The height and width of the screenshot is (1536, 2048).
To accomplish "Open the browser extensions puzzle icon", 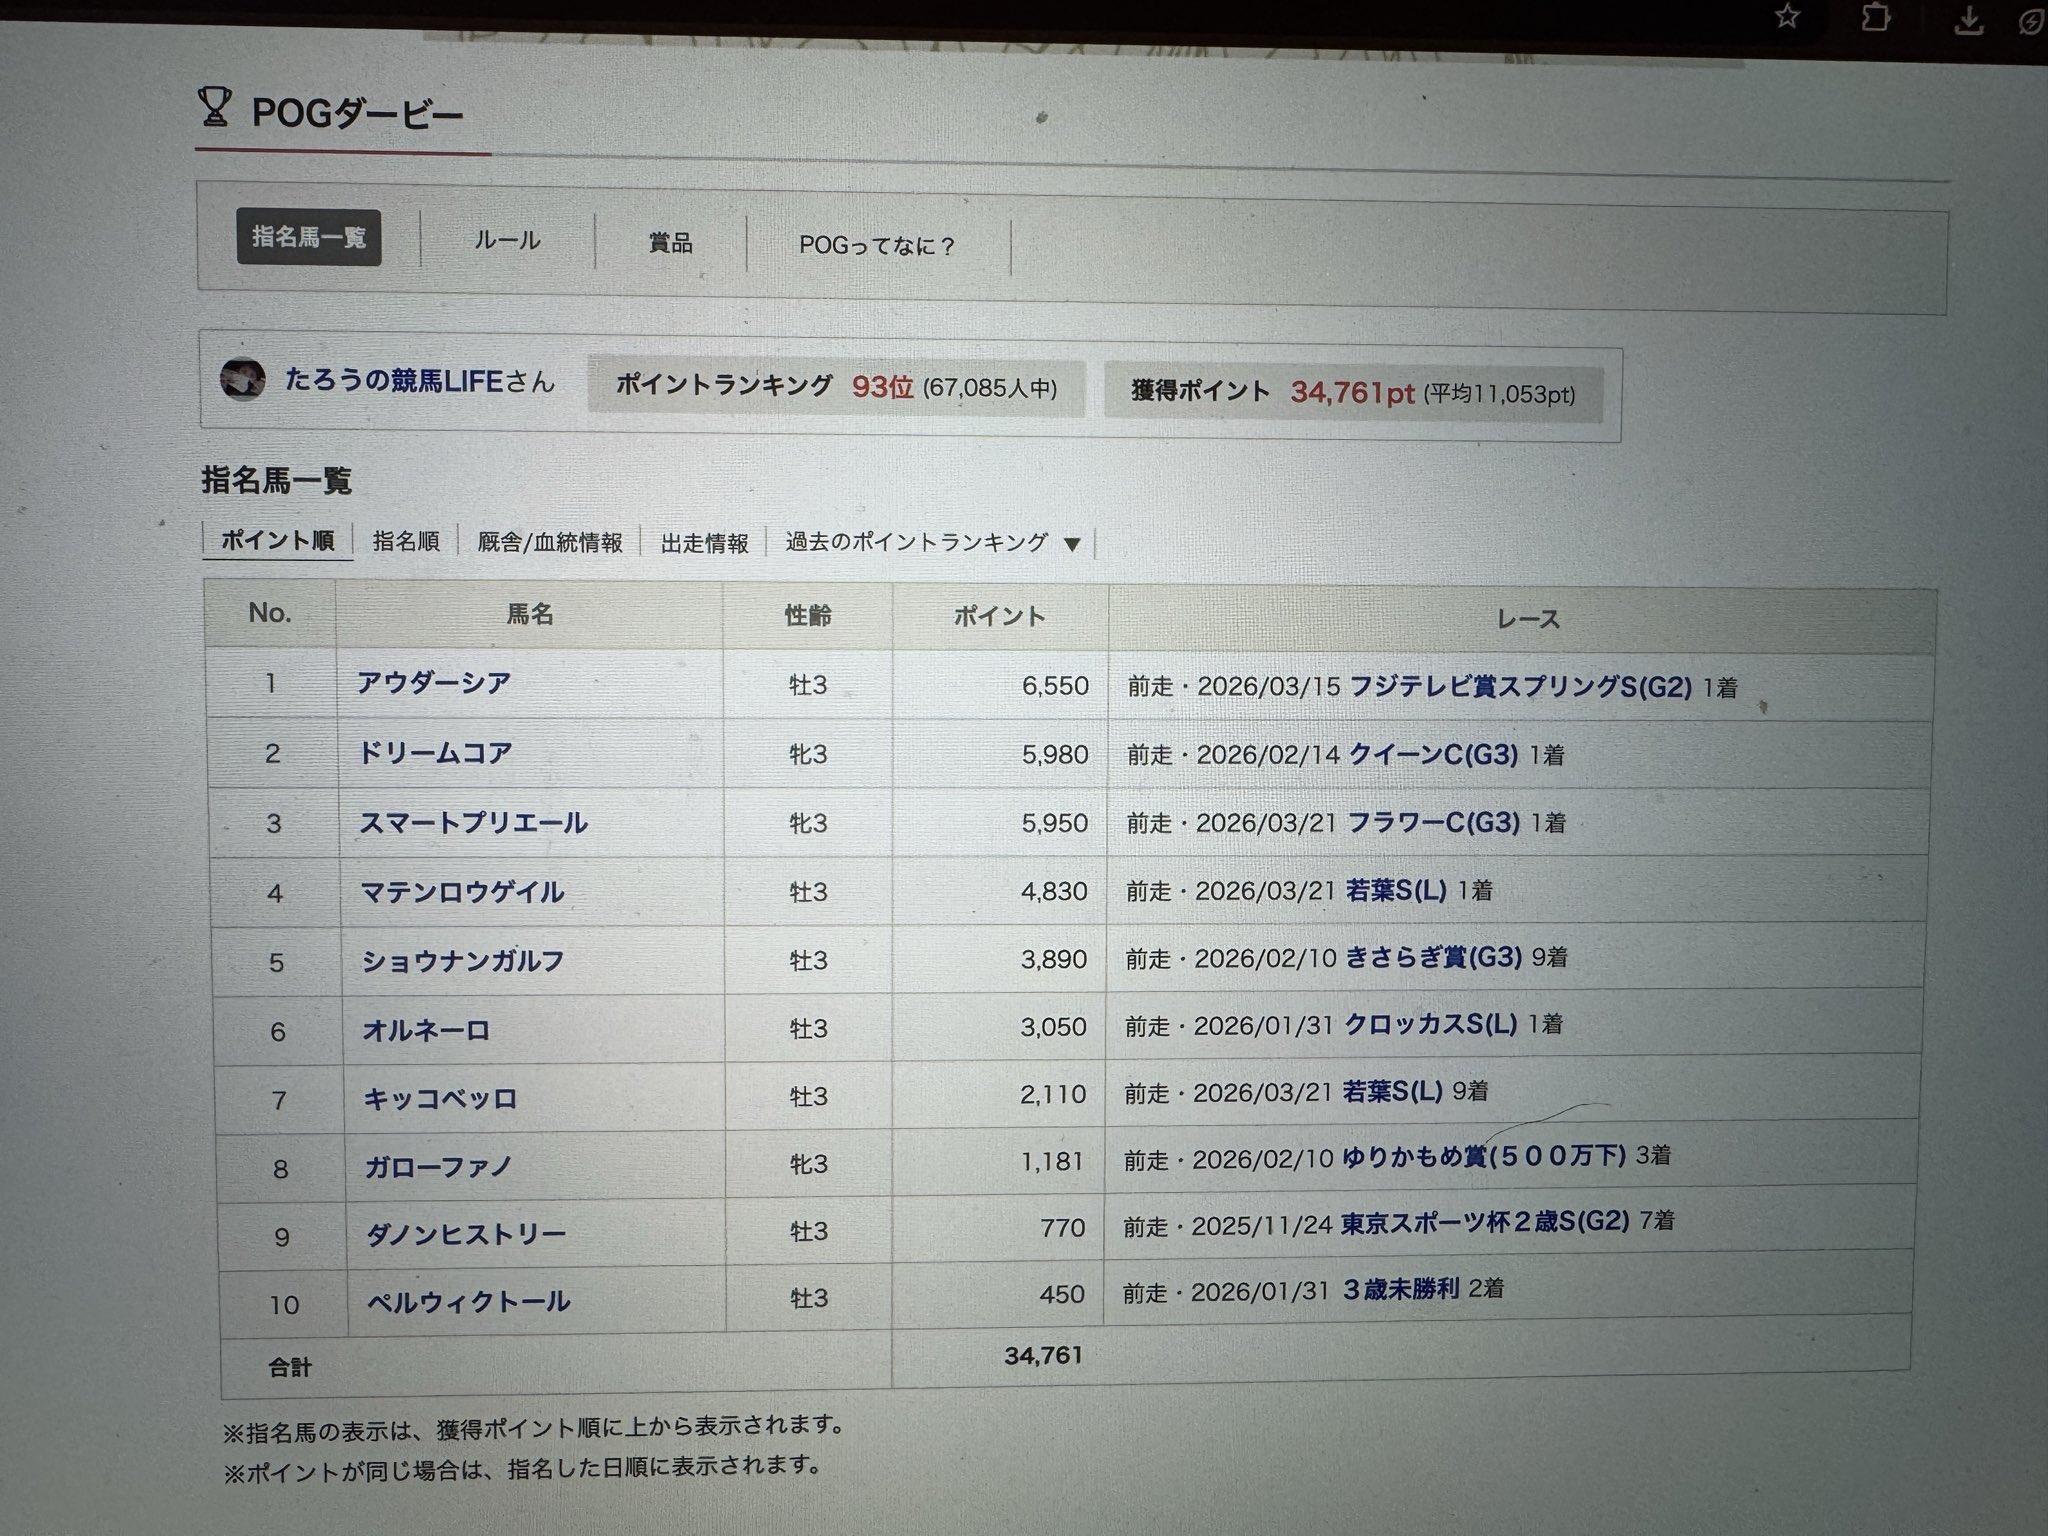I will [1876, 17].
